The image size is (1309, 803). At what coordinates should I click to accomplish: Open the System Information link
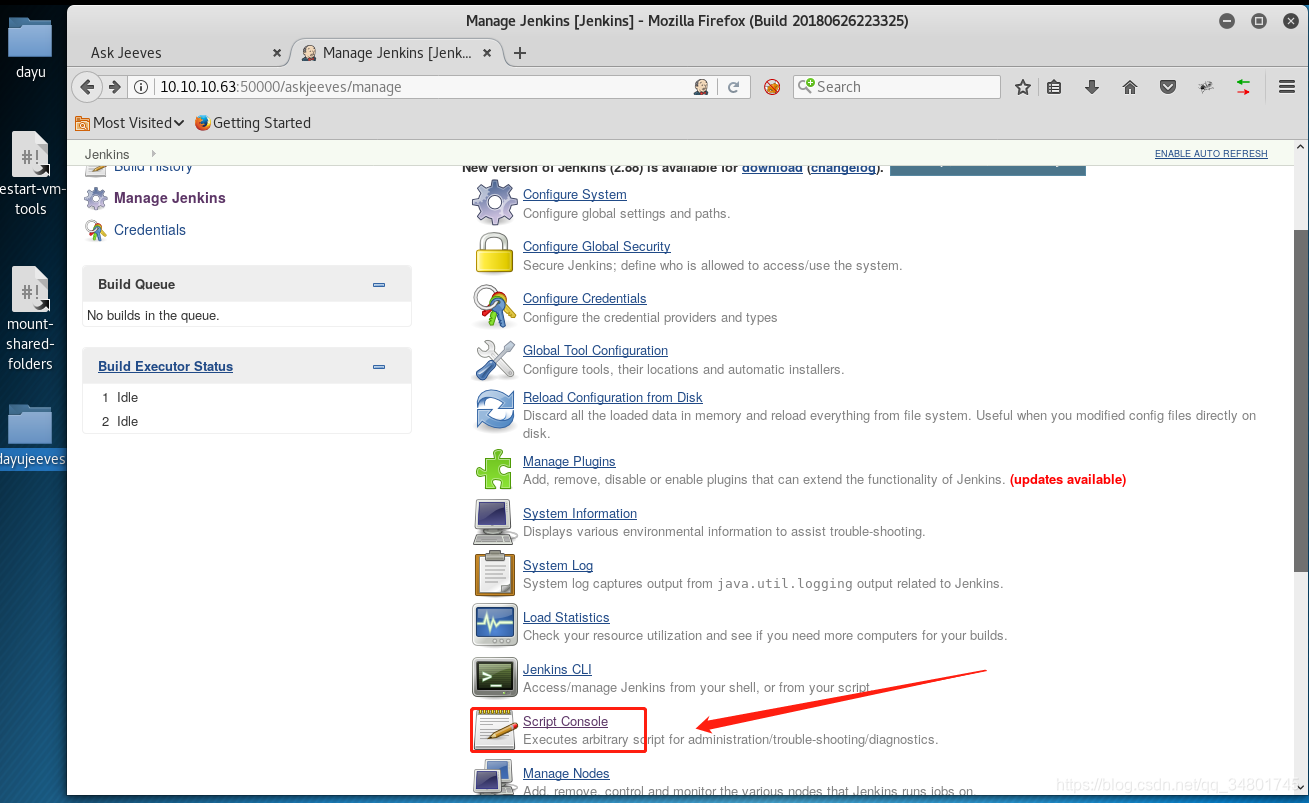pyautogui.click(x=580, y=514)
